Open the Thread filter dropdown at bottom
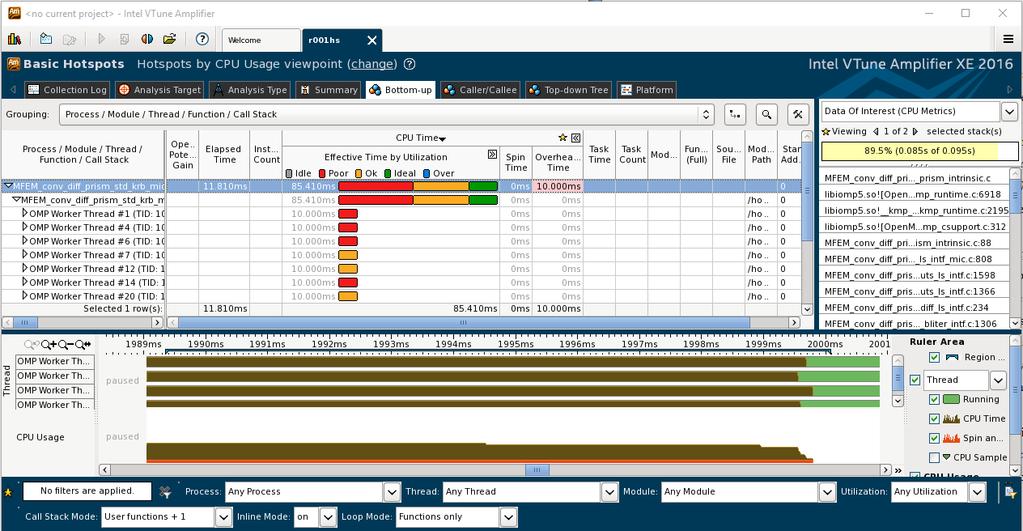The image size is (1023, 531). pos(609,492)
